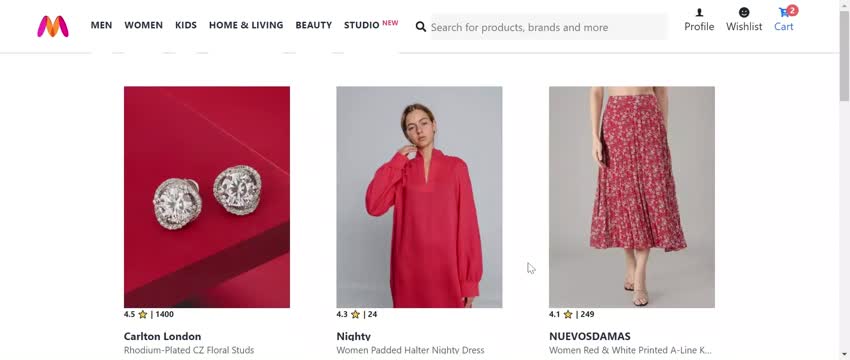
Task: Open the HOME & LIVING menu
Action: [x=246, y=25]
